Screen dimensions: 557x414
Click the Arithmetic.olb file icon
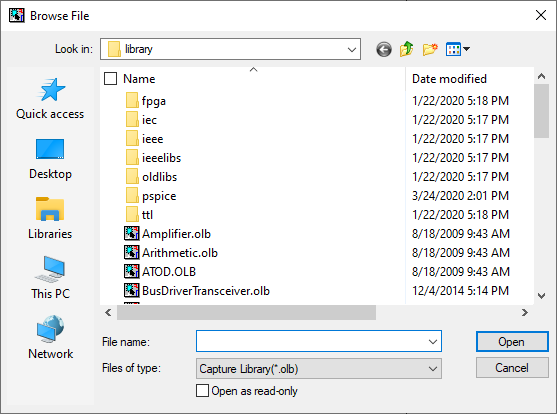131,253
